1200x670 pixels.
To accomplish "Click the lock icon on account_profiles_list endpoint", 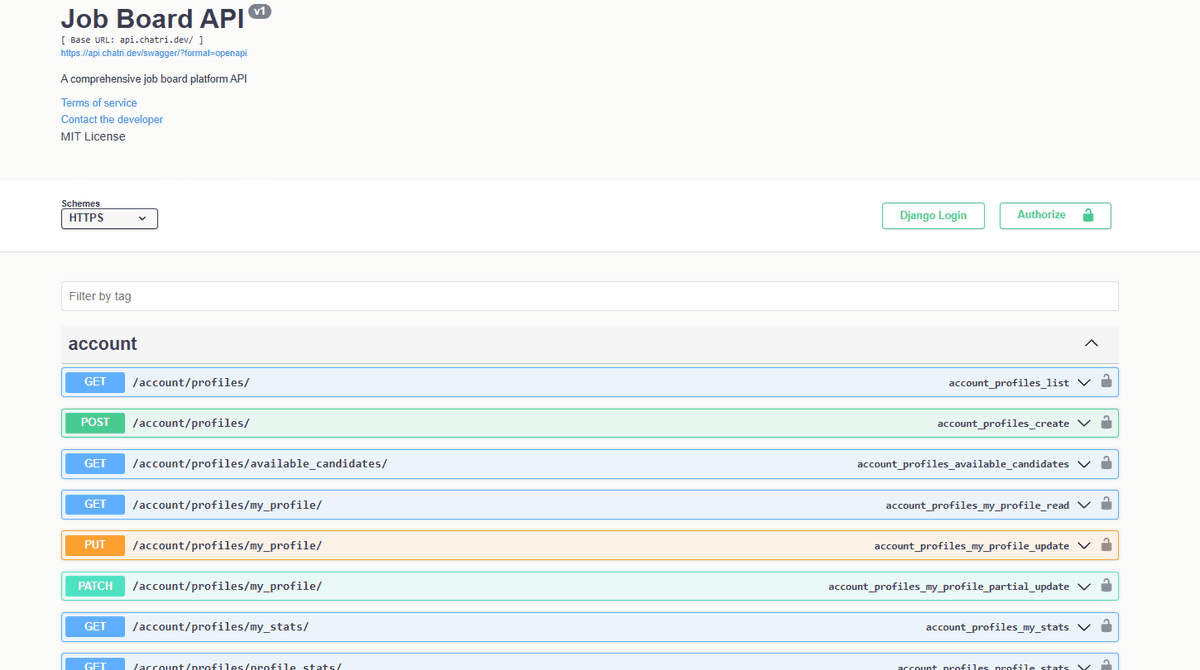I will [x=1106, y=382].
